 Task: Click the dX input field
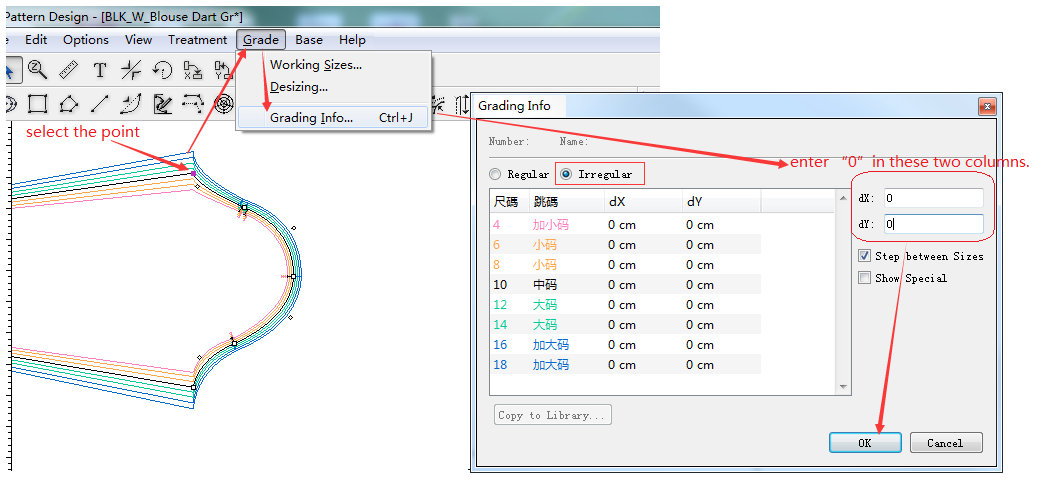(x=932, y=198)
